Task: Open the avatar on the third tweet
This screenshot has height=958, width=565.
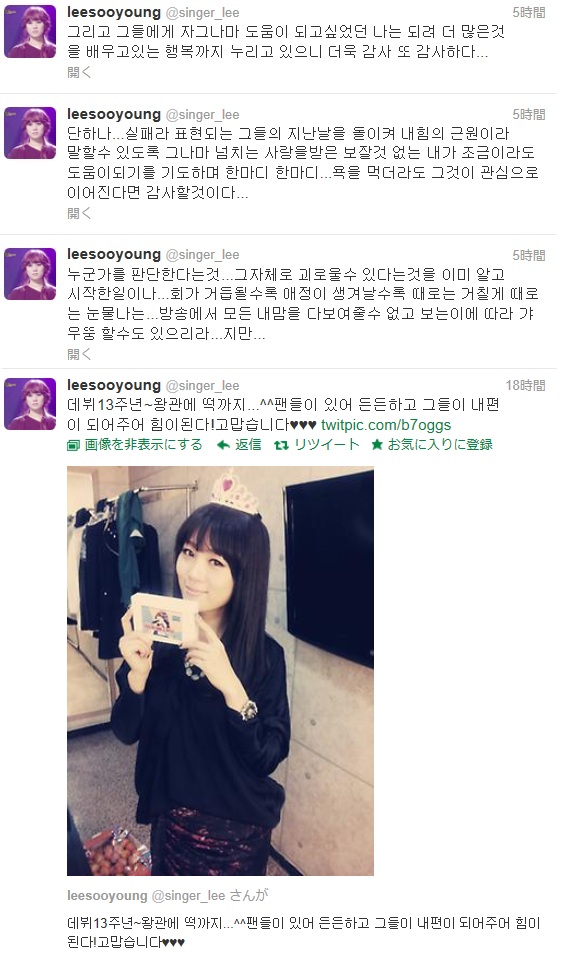Action: [x=30, y=274]
